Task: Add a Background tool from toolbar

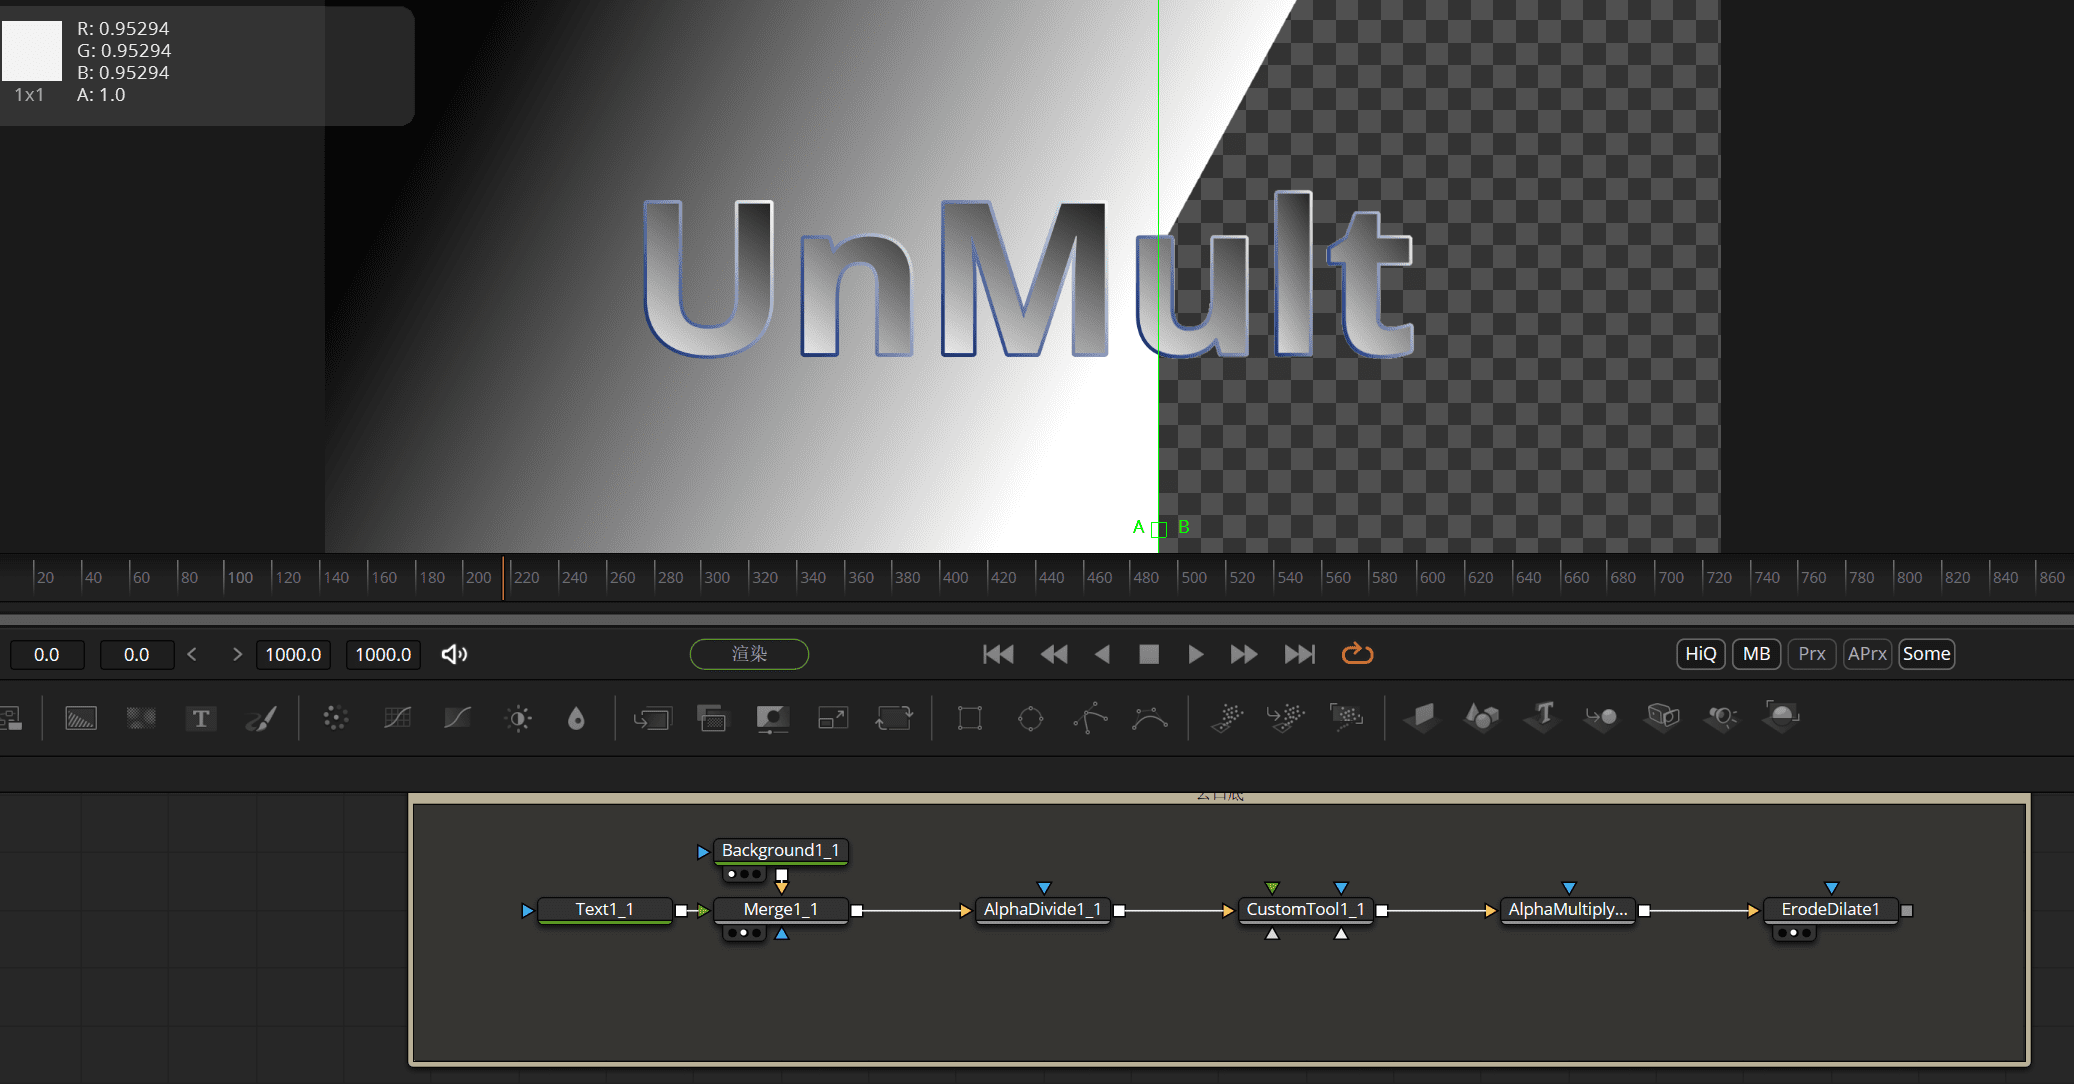Action: click(80, 718)
